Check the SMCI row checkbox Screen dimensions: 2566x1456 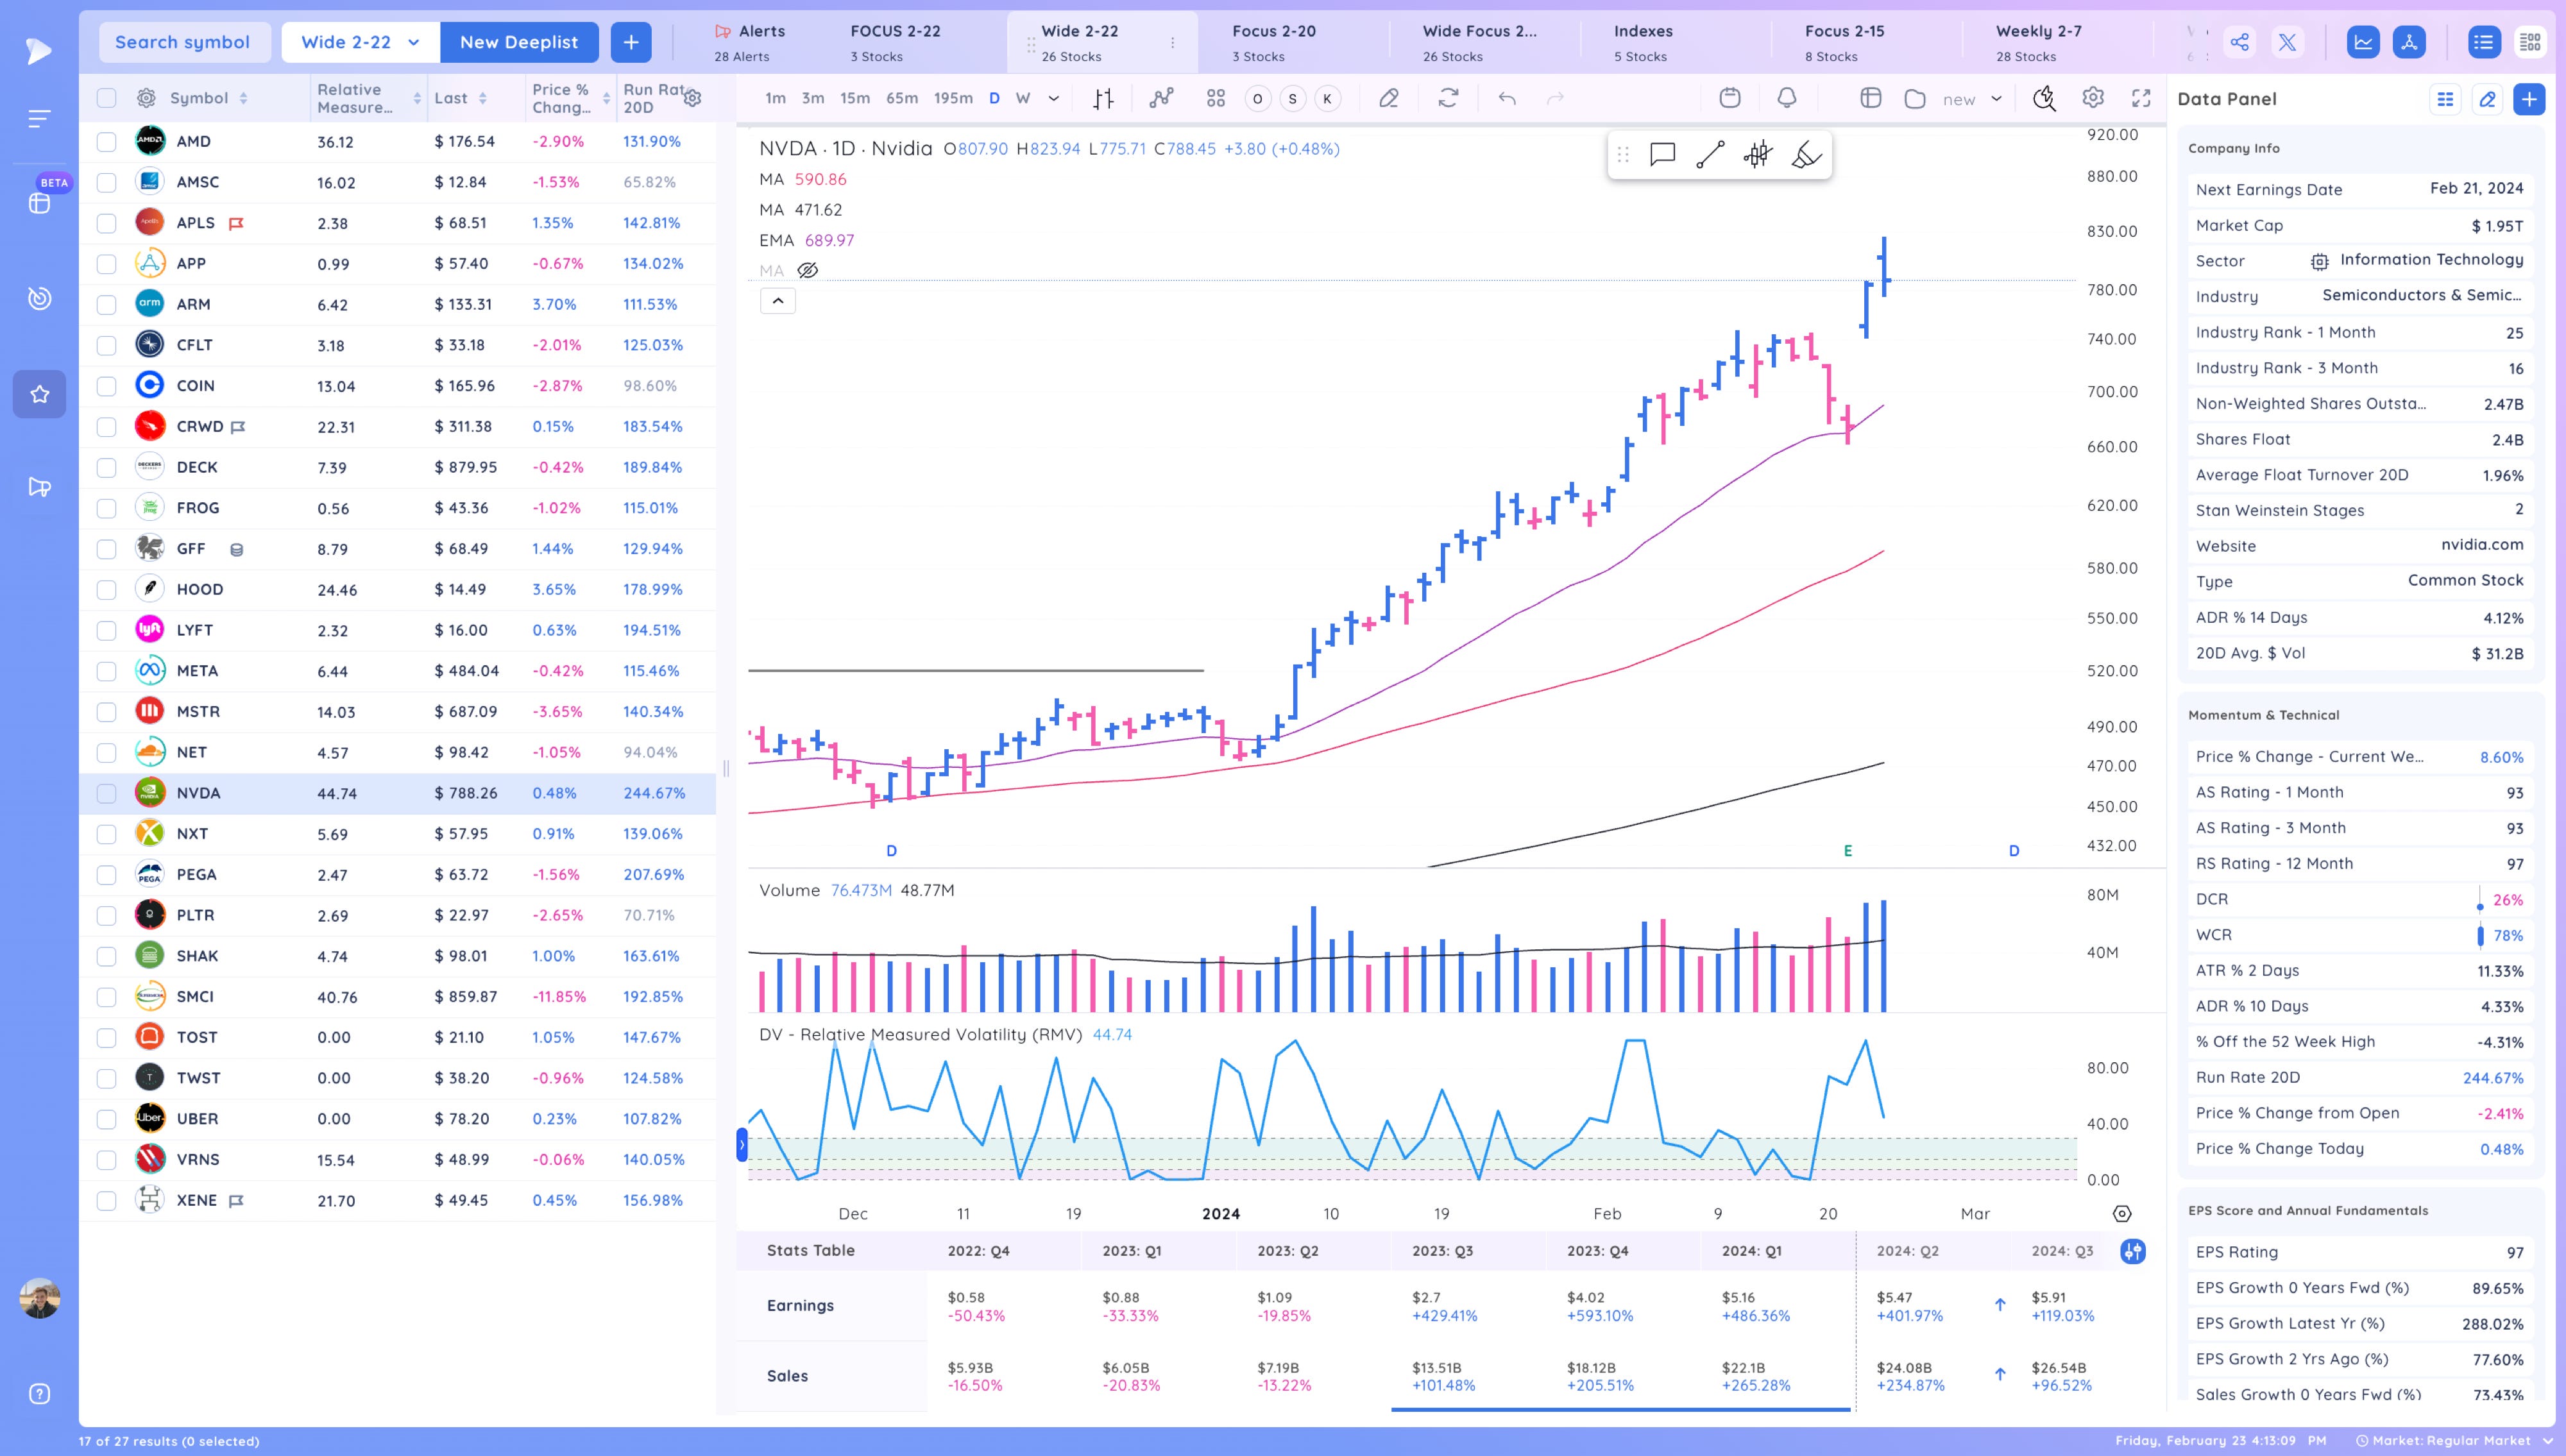coord(106,997)
